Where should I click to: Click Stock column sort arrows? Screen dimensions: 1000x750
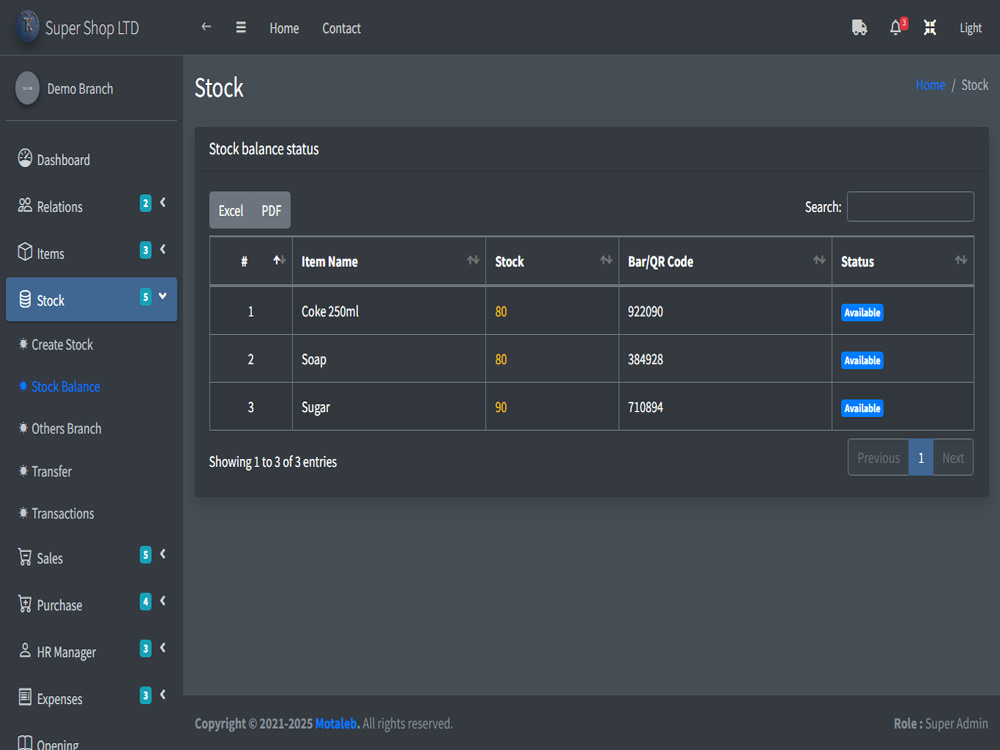(x=606, y=260)
